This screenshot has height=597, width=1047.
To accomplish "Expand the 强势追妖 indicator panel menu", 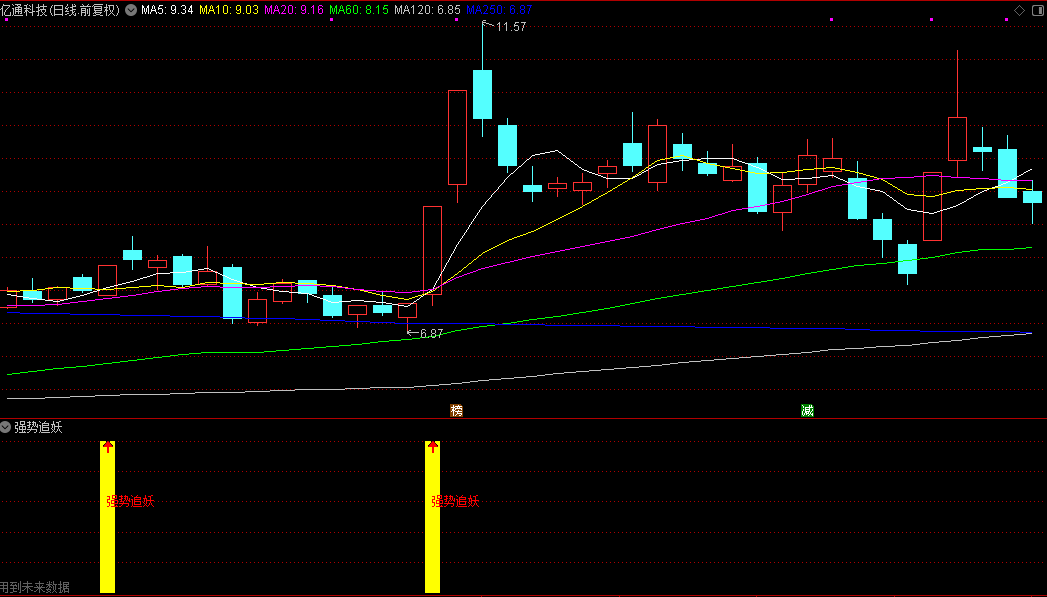I will point(5,427).
